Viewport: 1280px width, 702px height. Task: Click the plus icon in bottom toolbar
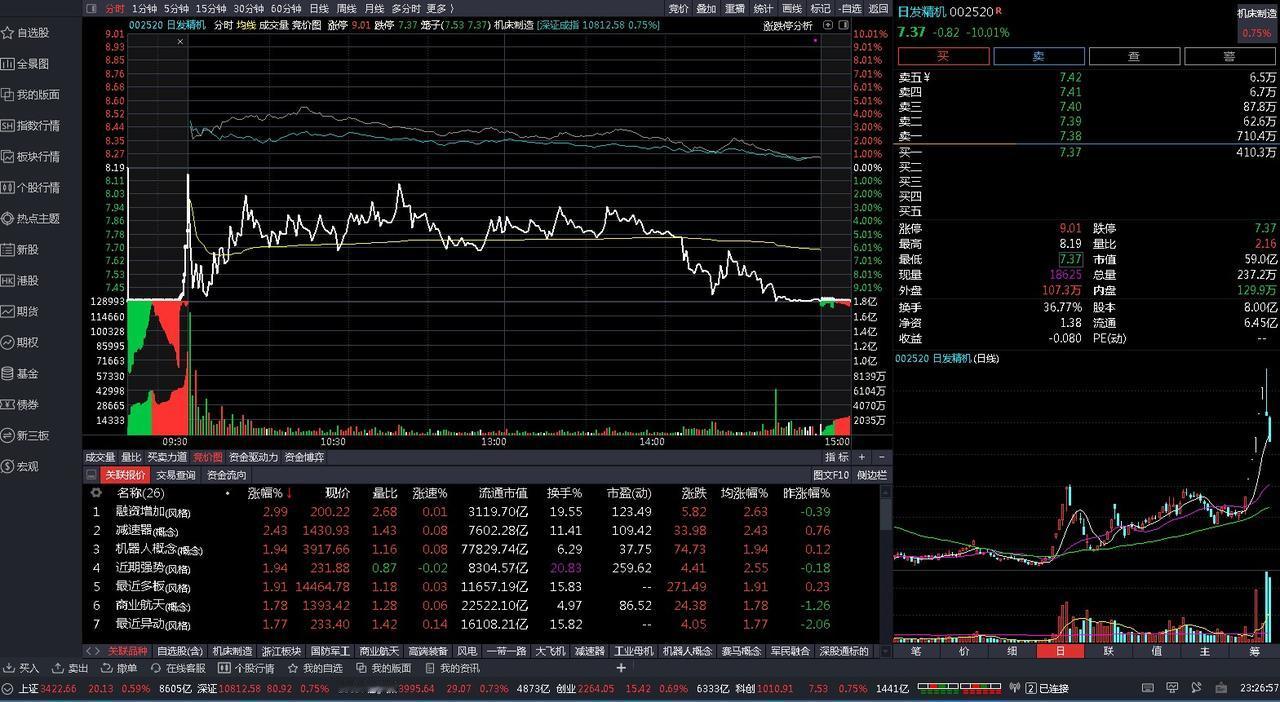621,668
